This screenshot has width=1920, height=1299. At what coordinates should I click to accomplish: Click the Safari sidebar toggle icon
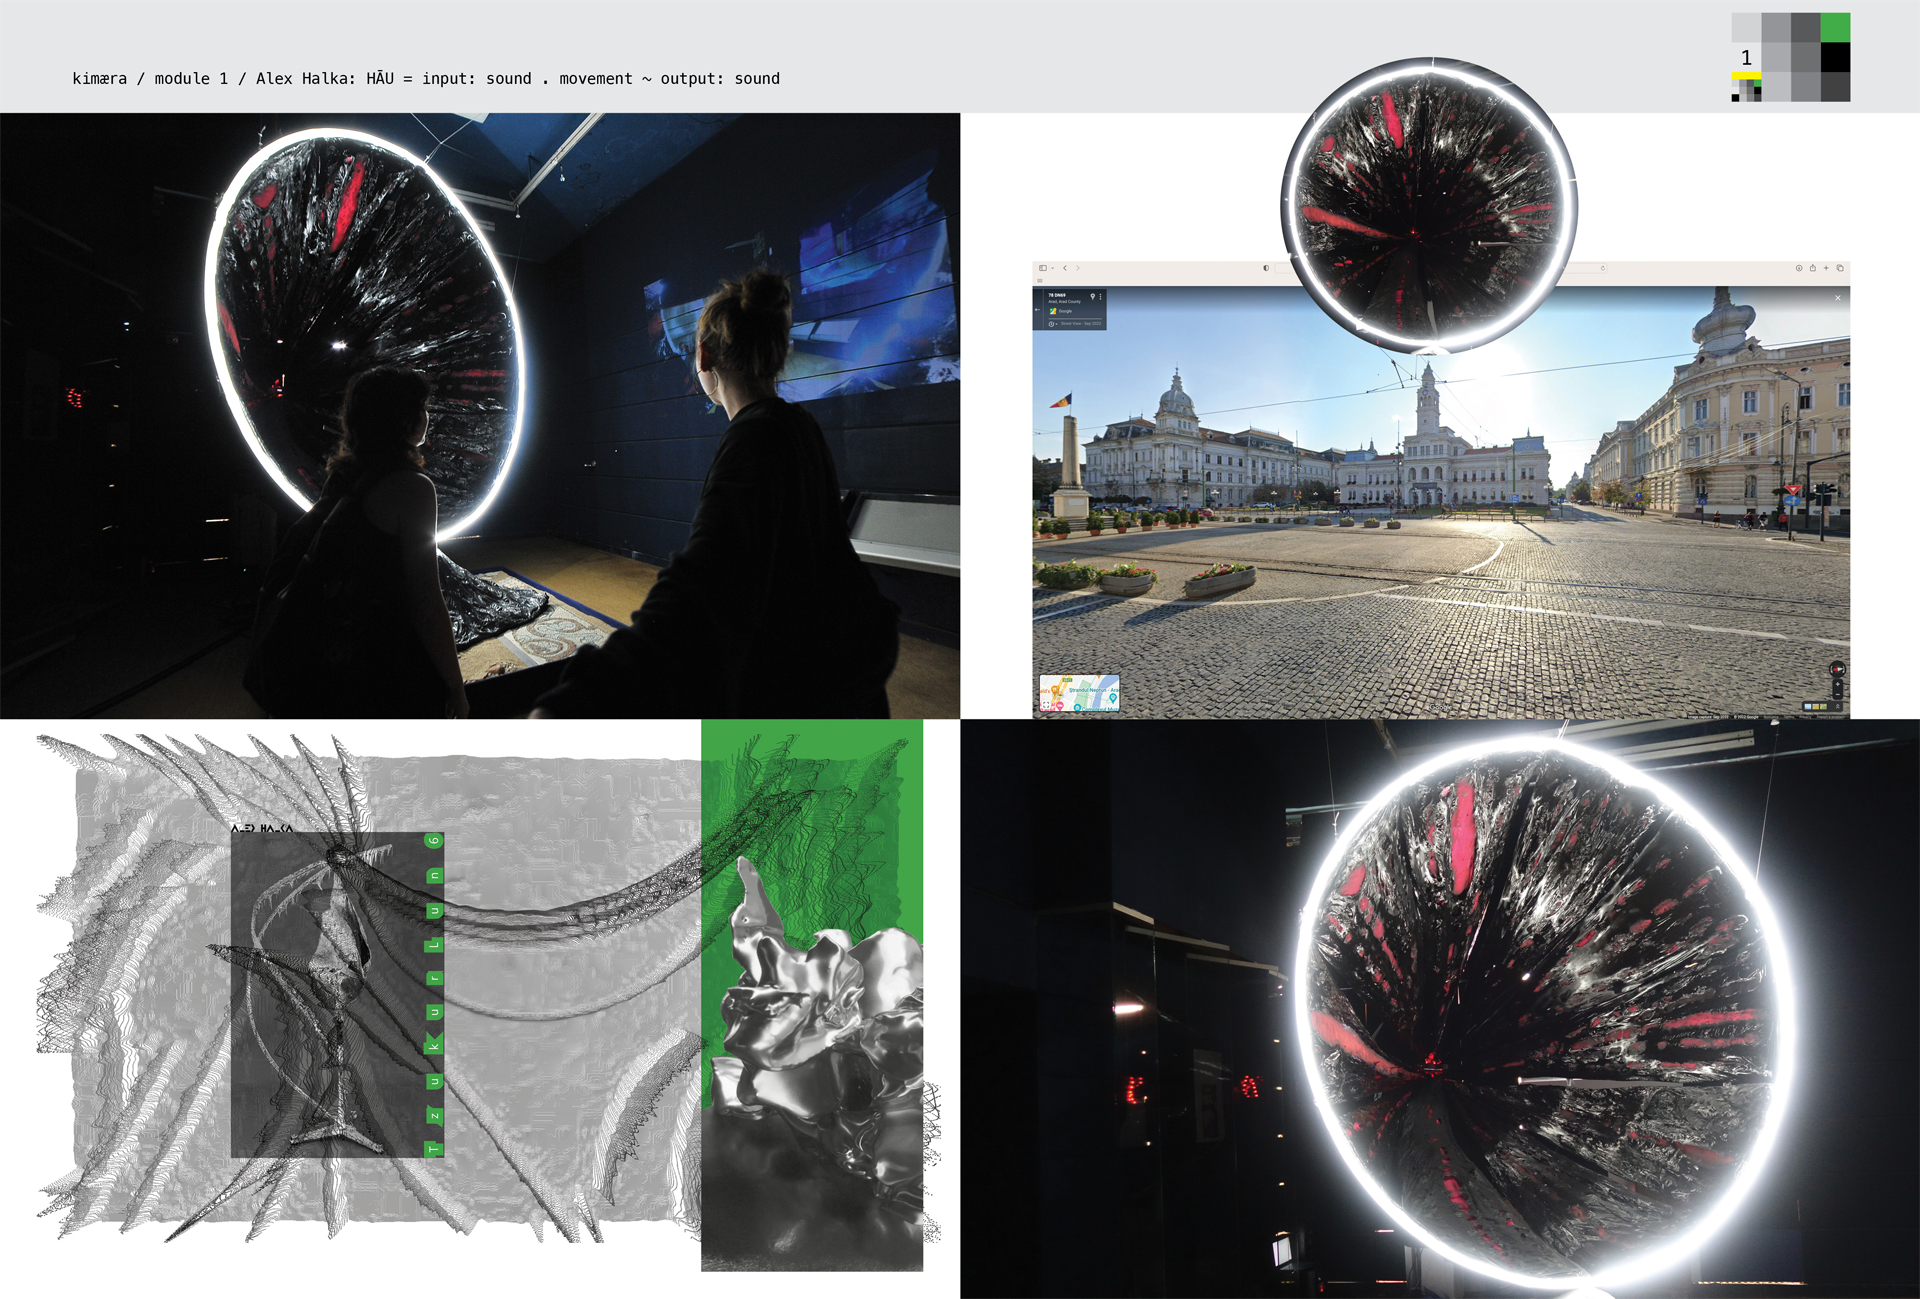click(1043, 268)
